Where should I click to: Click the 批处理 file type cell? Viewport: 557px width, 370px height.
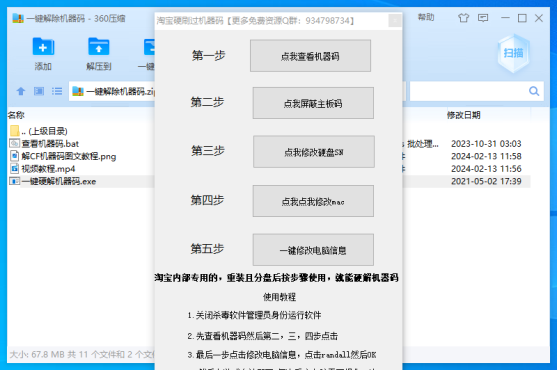pyautogui.click(x=422, y=143)
